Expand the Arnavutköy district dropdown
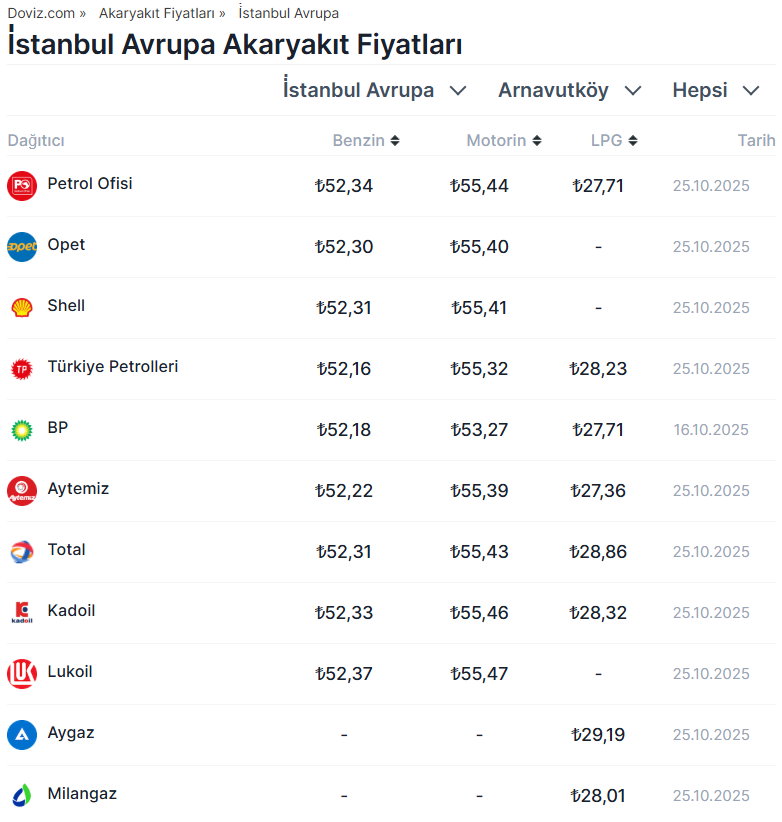Screen dimensions: 782x822 (x=569, y=90)
